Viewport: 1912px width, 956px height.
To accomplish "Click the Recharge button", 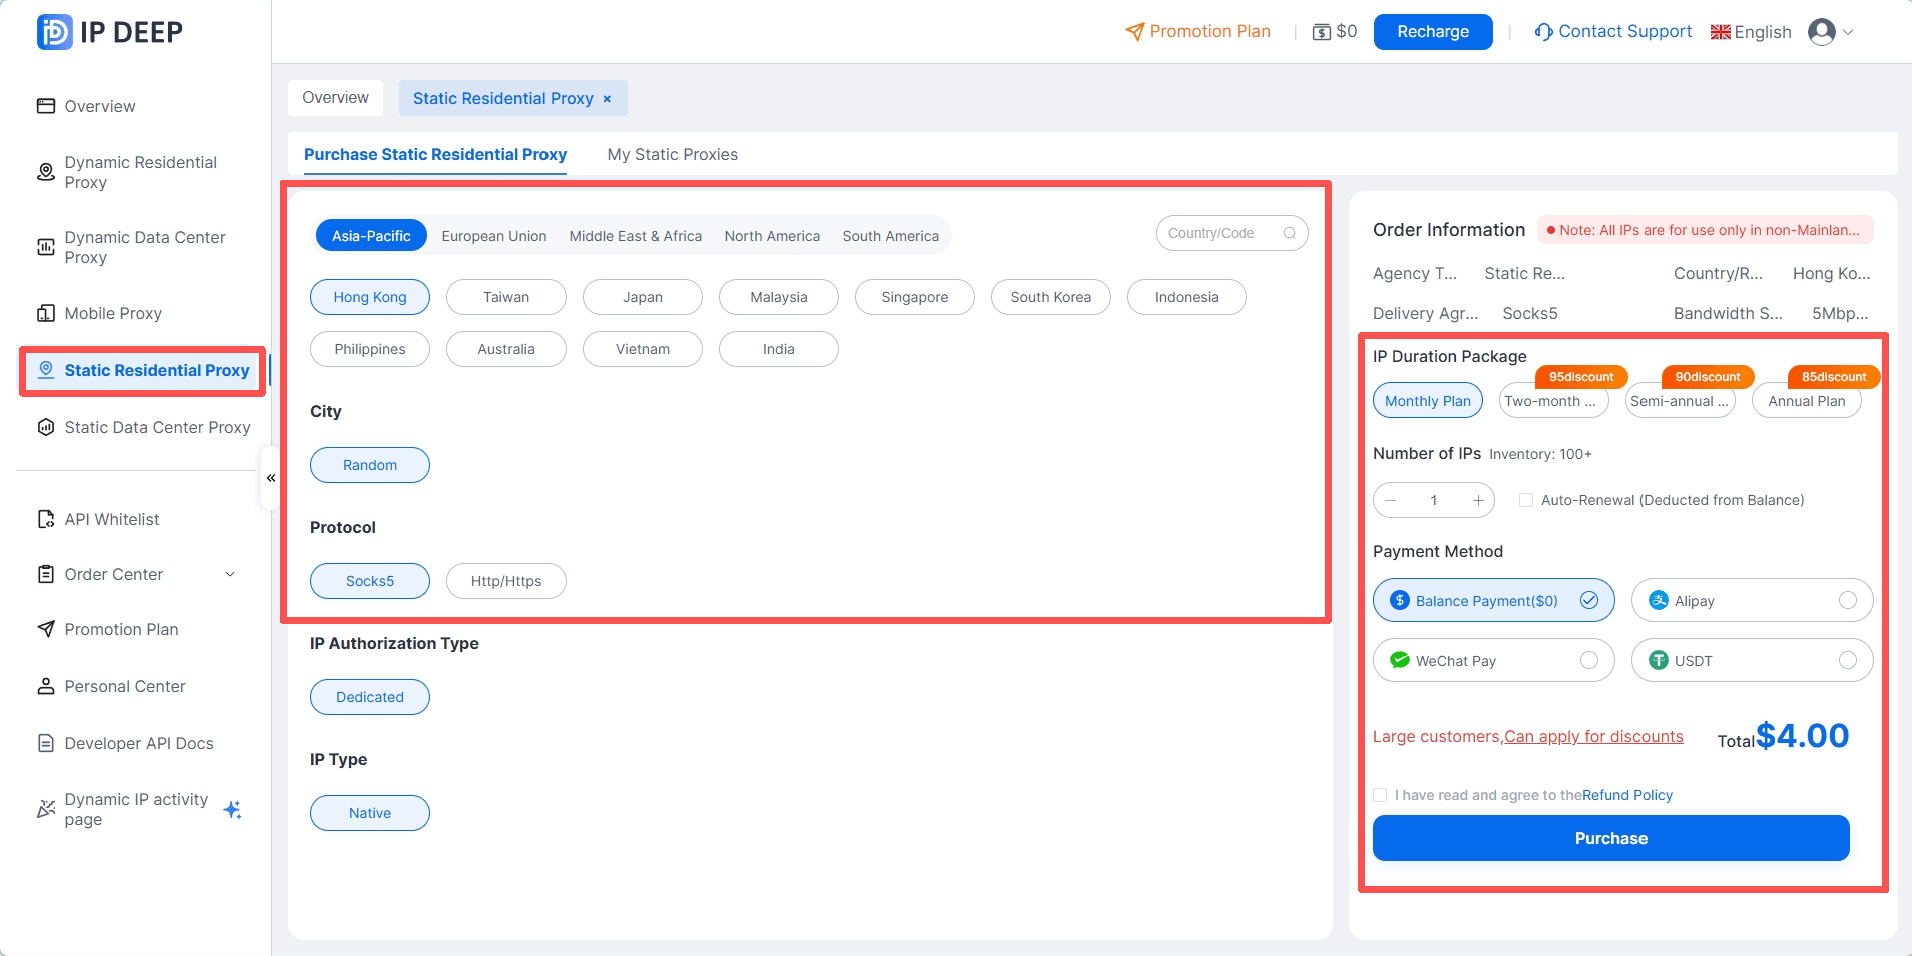I will point(1432,31).
